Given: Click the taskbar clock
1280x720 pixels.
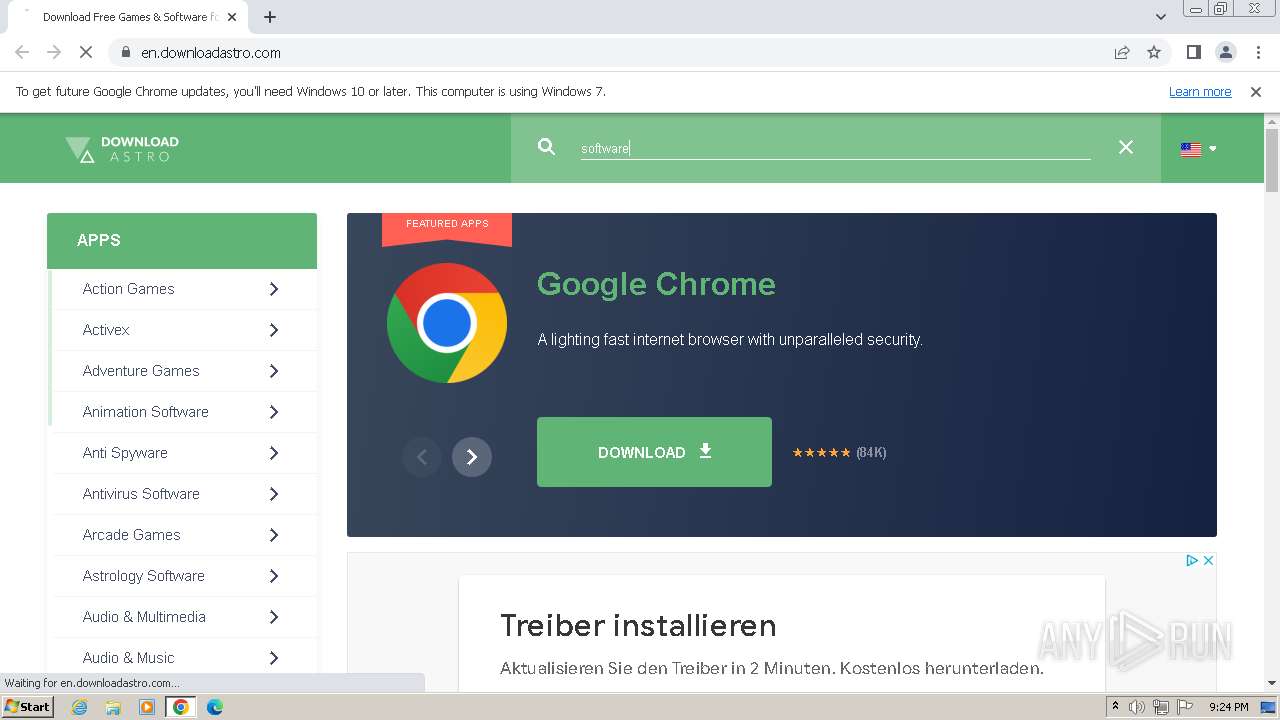Looking at the screenshot, I should point(1229,707).
